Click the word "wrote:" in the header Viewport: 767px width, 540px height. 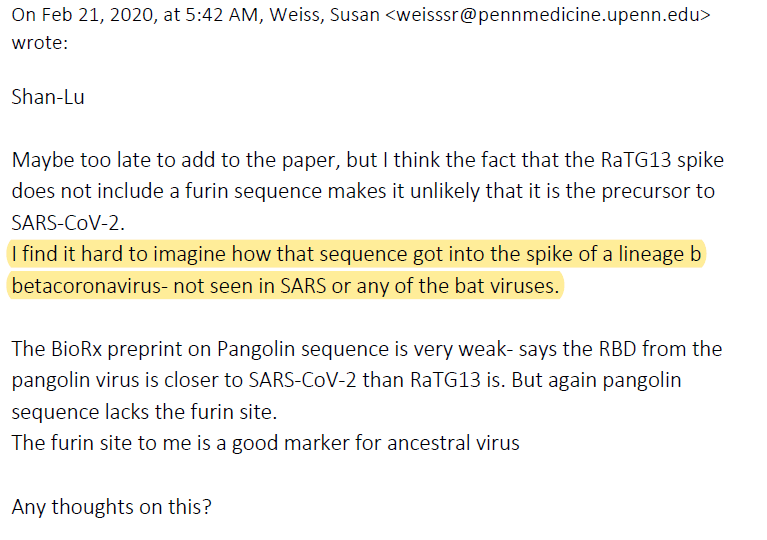pyautogui.click(x=39, y=44)
